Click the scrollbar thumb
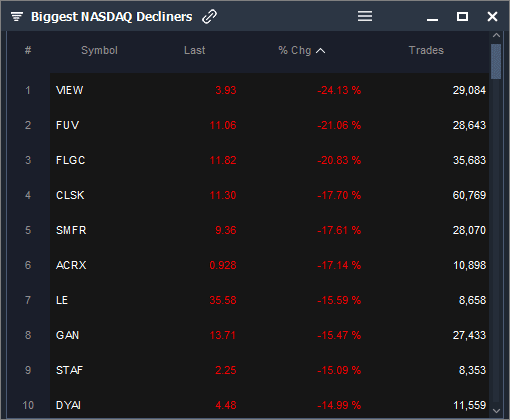The image size is (510, 420). click(x=496, y=61)
